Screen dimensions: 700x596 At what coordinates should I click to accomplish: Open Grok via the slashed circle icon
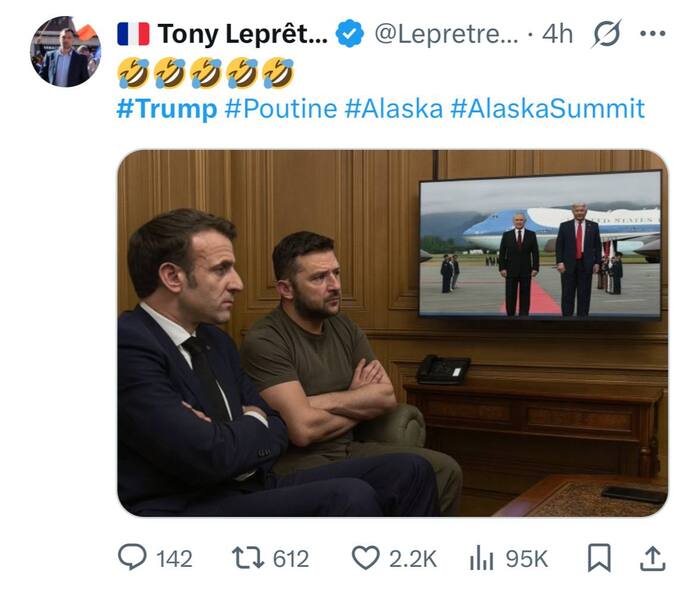click(x=606, y=34)
